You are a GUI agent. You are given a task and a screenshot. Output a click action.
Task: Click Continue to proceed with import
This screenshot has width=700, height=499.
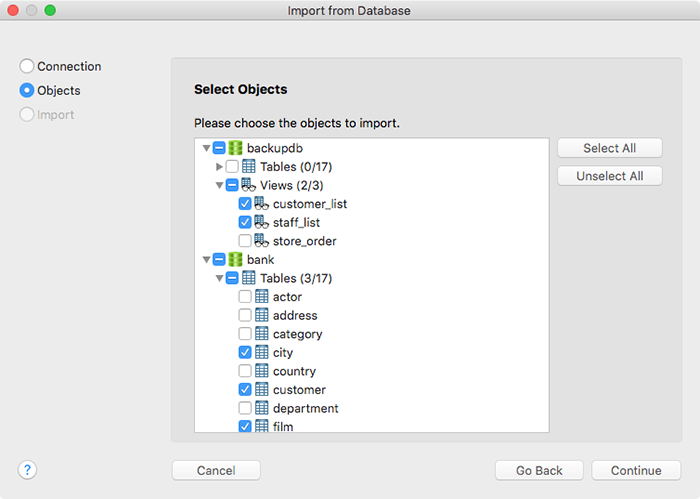(636, 470)
